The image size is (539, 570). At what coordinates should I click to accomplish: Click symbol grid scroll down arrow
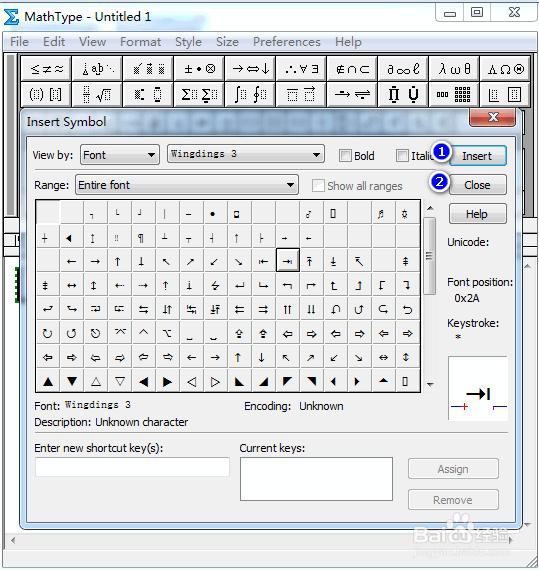tap(430, 385)
